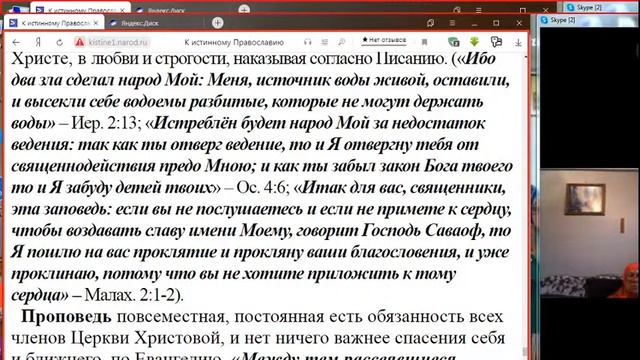This screenshot has width=640, height=360.
Task: Click the Skype video feed thumbnail
Action: [x=590, y=234]
